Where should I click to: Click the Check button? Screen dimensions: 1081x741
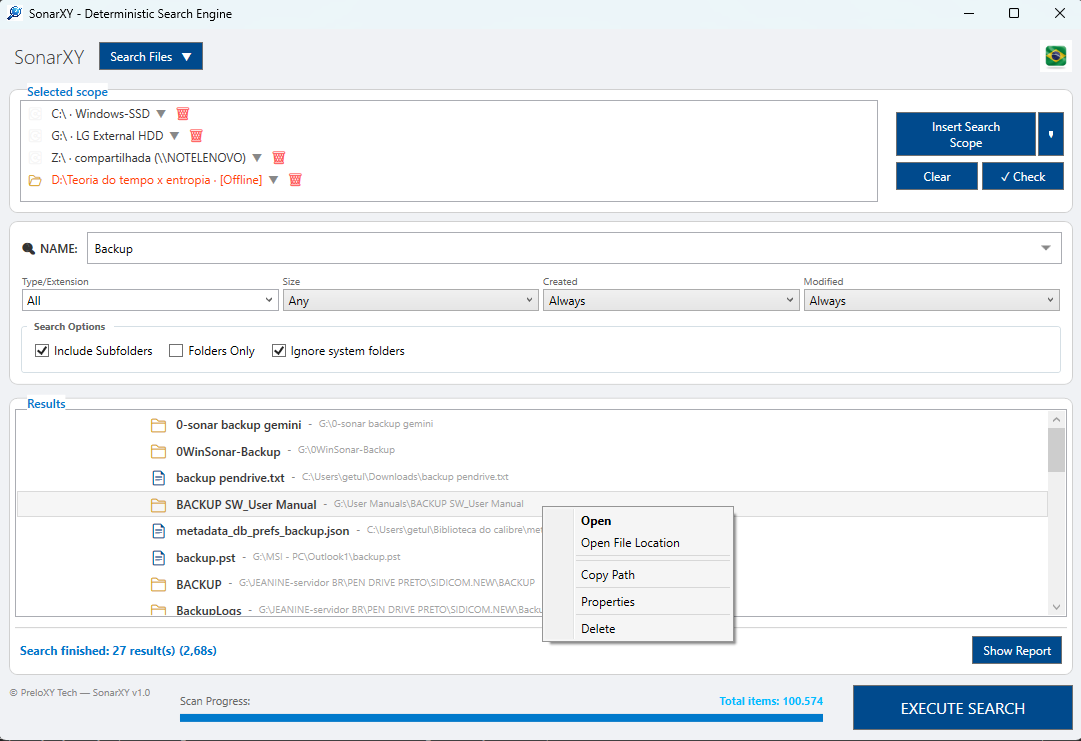coord(1022,176)
